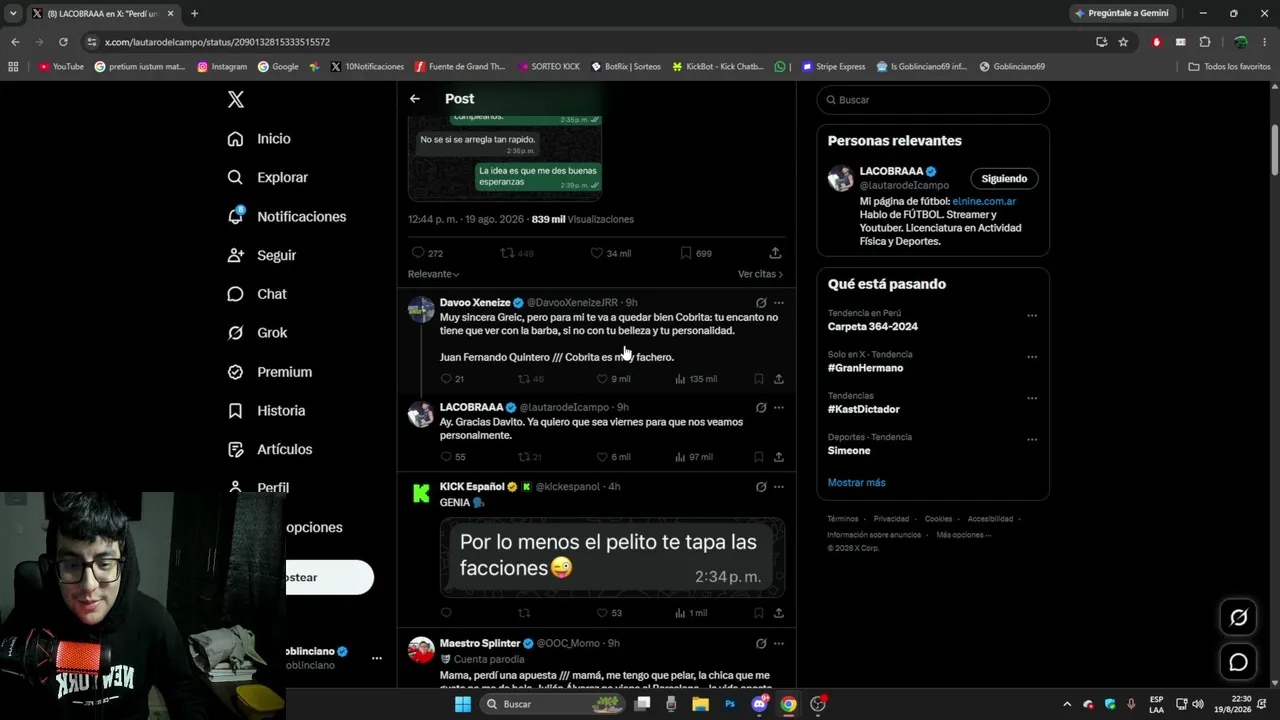Viewport: 1280px width, 720px height.
Task: Open Grok actions on LACOBRAAA's reply
Action: tap(761, 408)
